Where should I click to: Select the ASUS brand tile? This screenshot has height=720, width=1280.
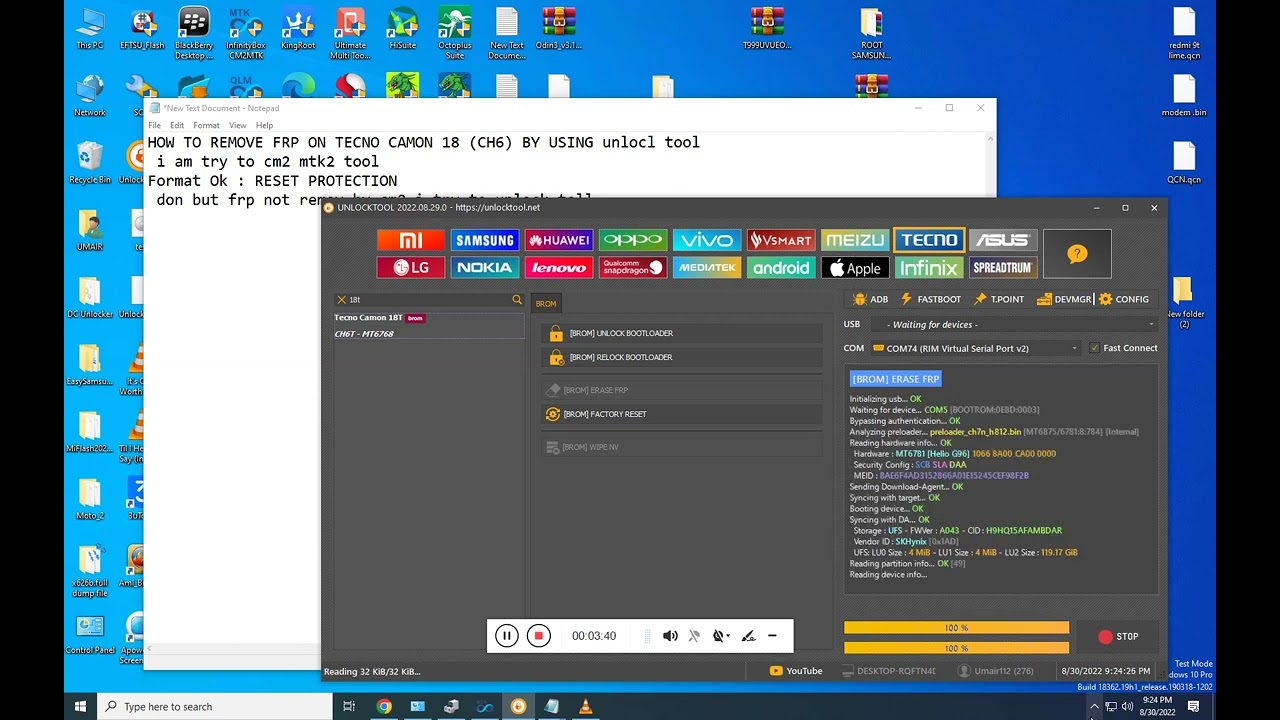click(x=1002, y=240)
